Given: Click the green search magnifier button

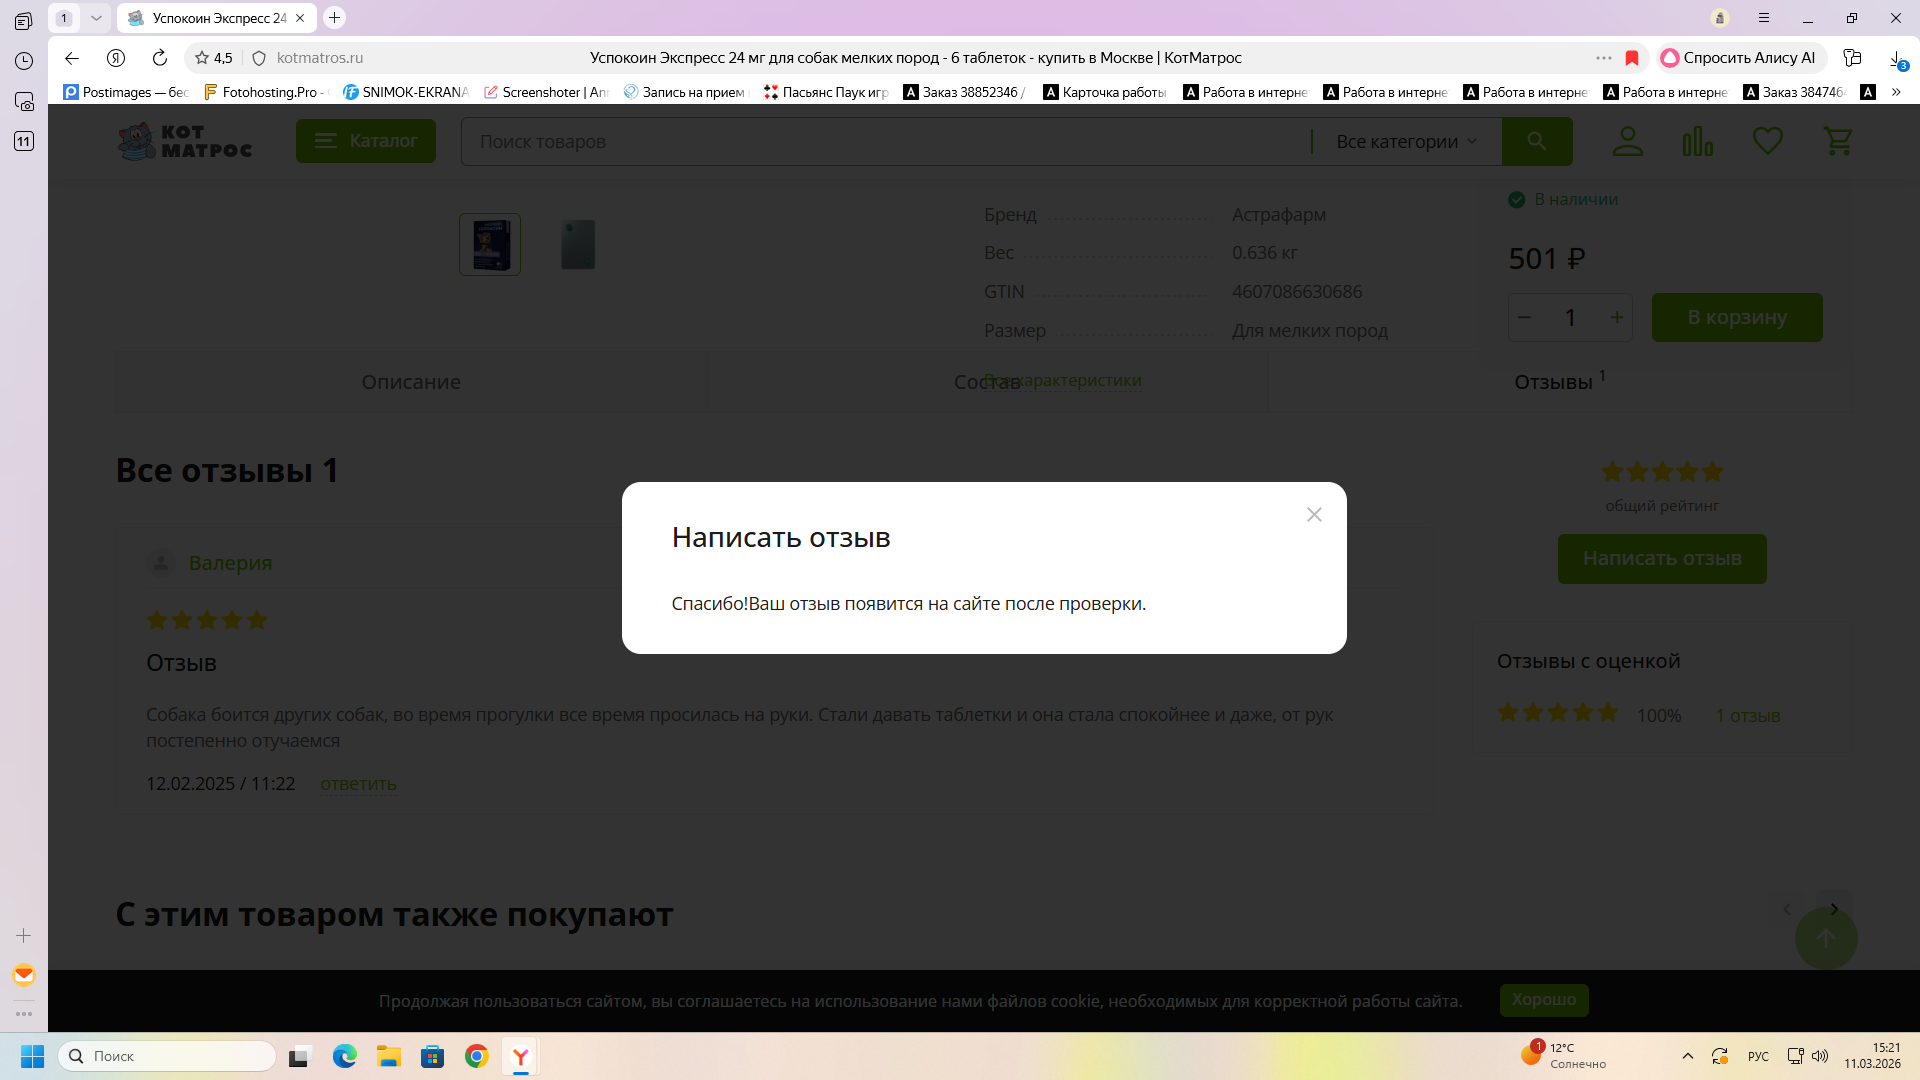Looking at the screenshot, I should 1537,141.
